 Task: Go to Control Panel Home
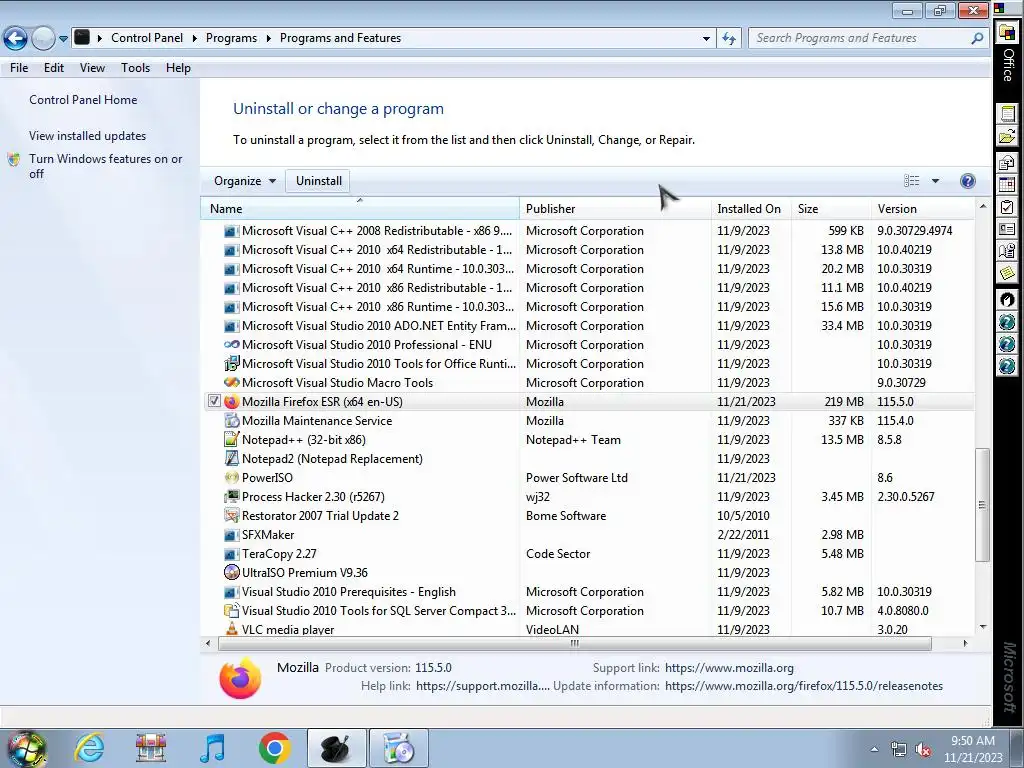83,100
